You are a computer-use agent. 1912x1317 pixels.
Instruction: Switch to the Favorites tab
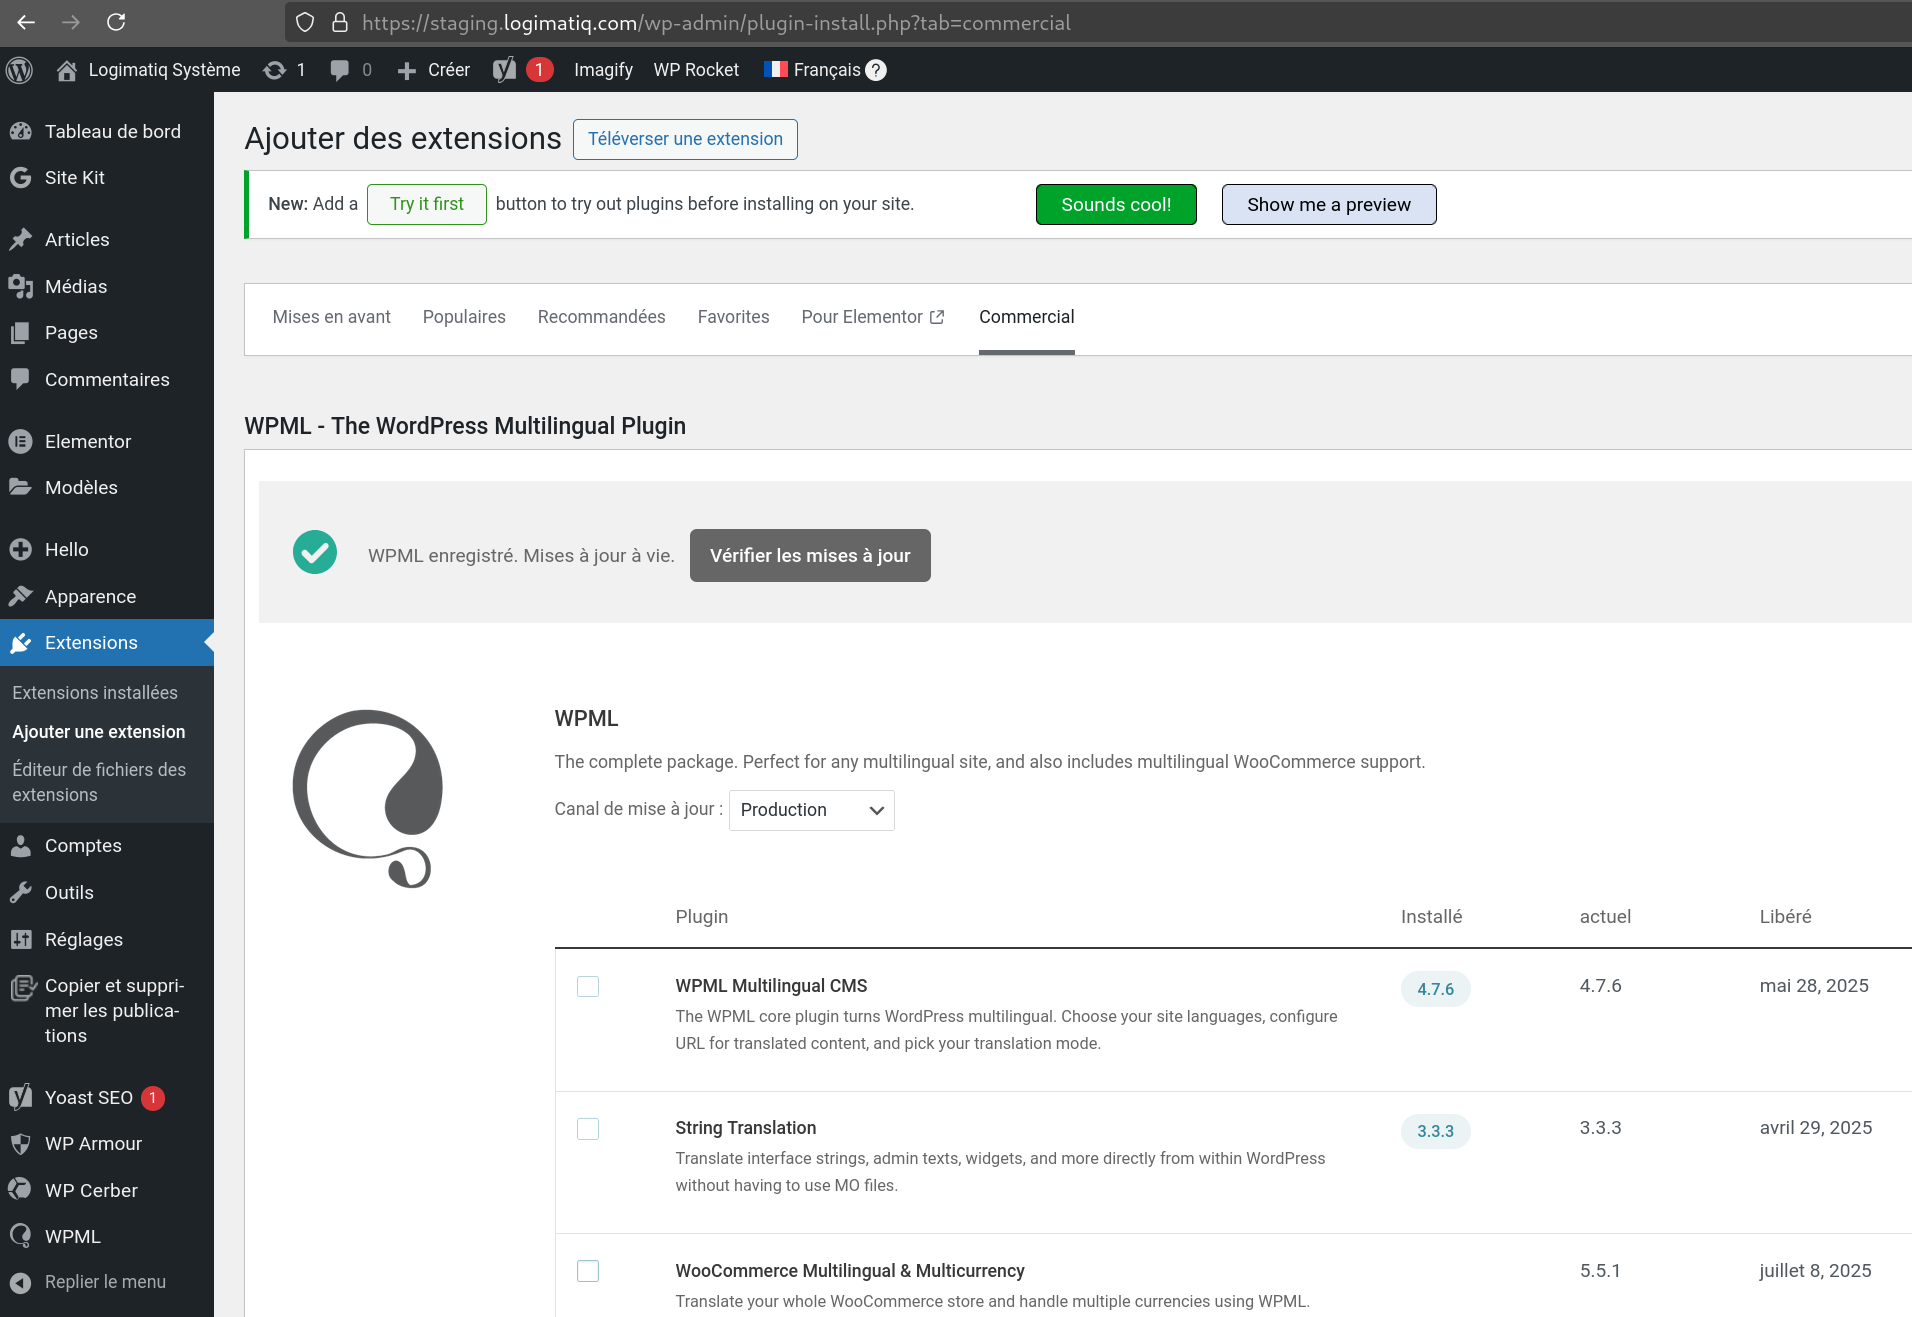734,317
